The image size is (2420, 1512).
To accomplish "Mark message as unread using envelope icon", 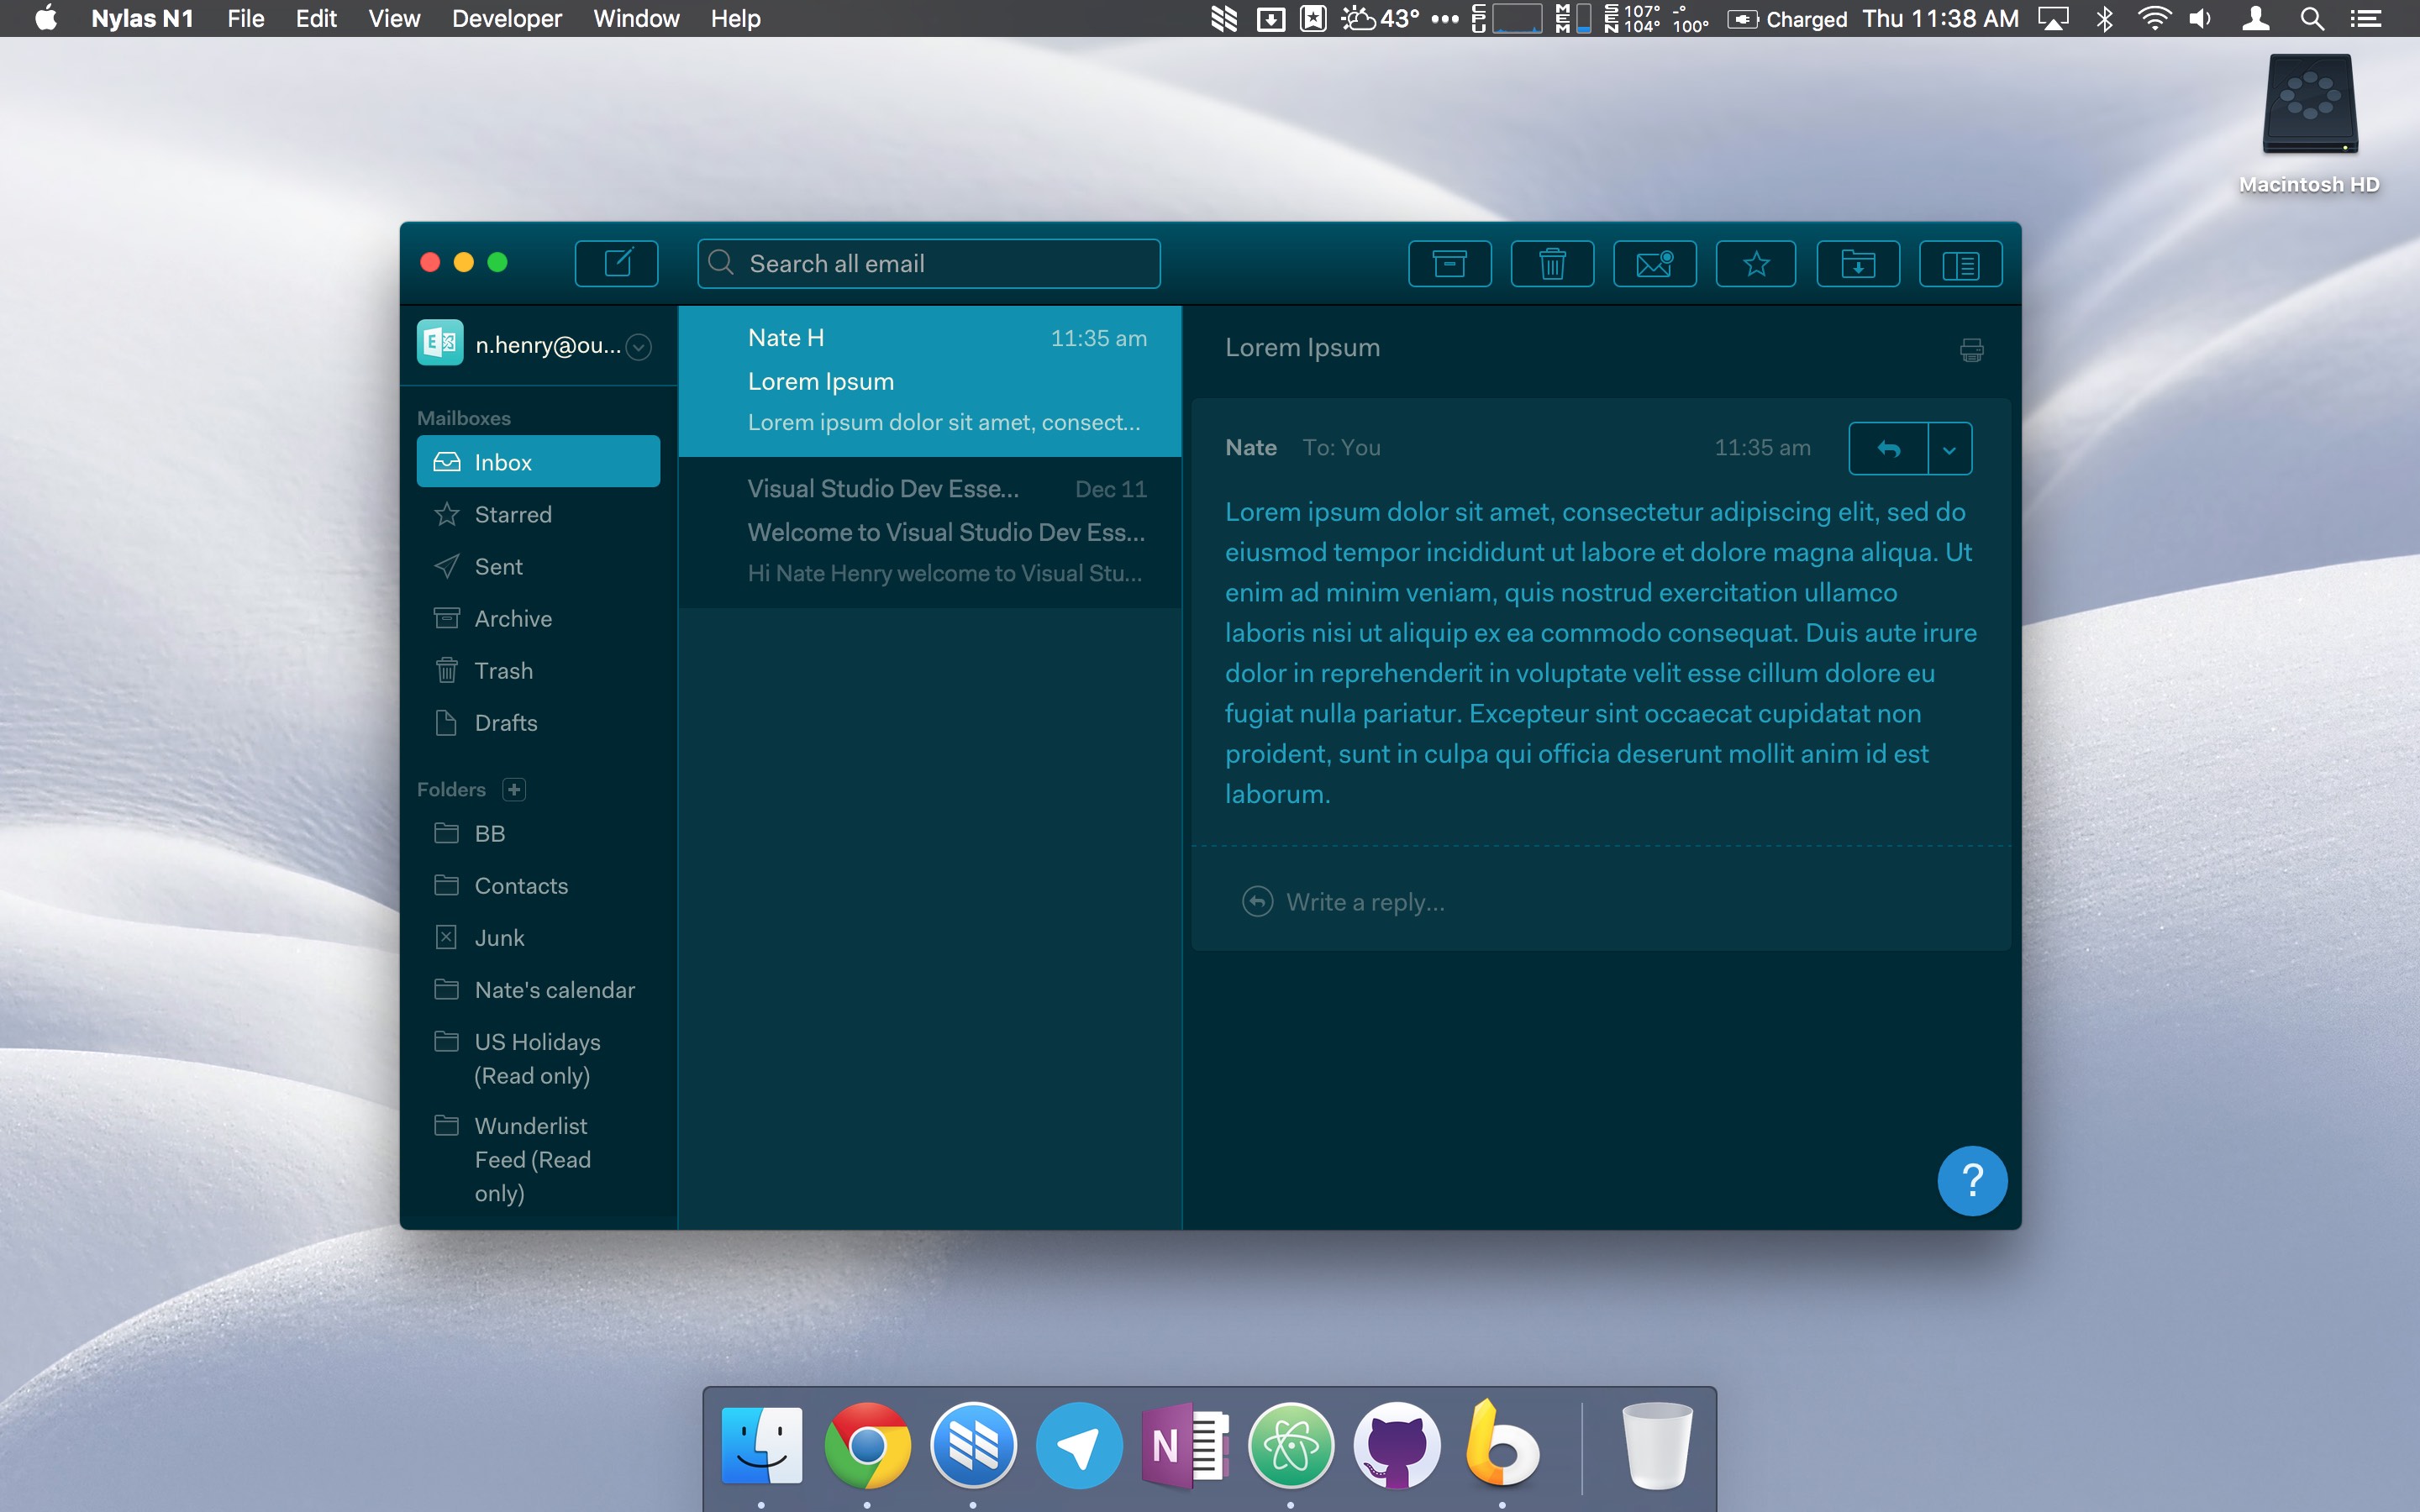I will (1654, 264).
